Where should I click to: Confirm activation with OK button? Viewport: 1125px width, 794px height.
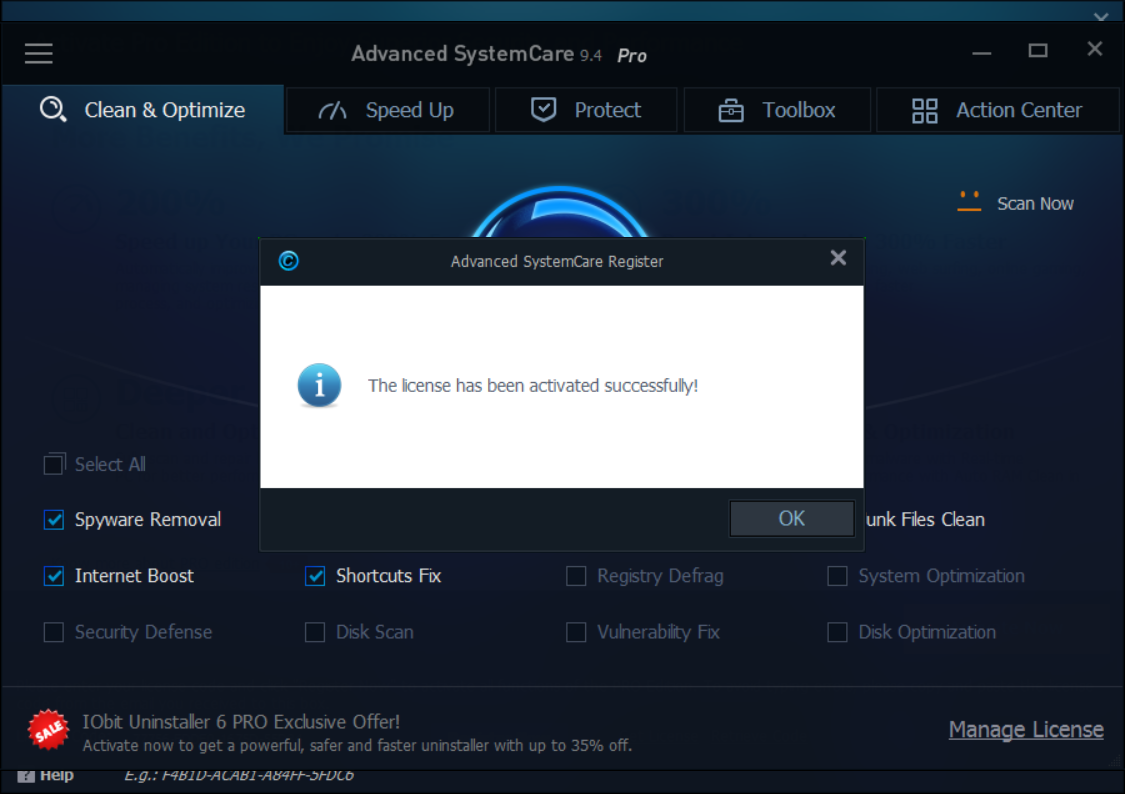tap(792, 519)
